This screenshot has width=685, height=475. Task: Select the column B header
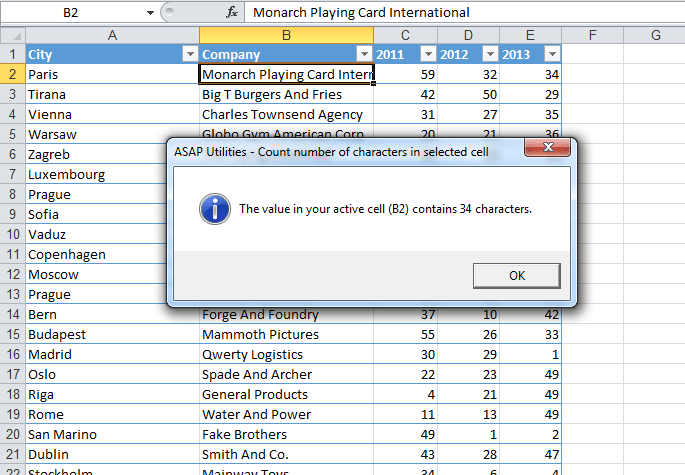tap(286, 35)
